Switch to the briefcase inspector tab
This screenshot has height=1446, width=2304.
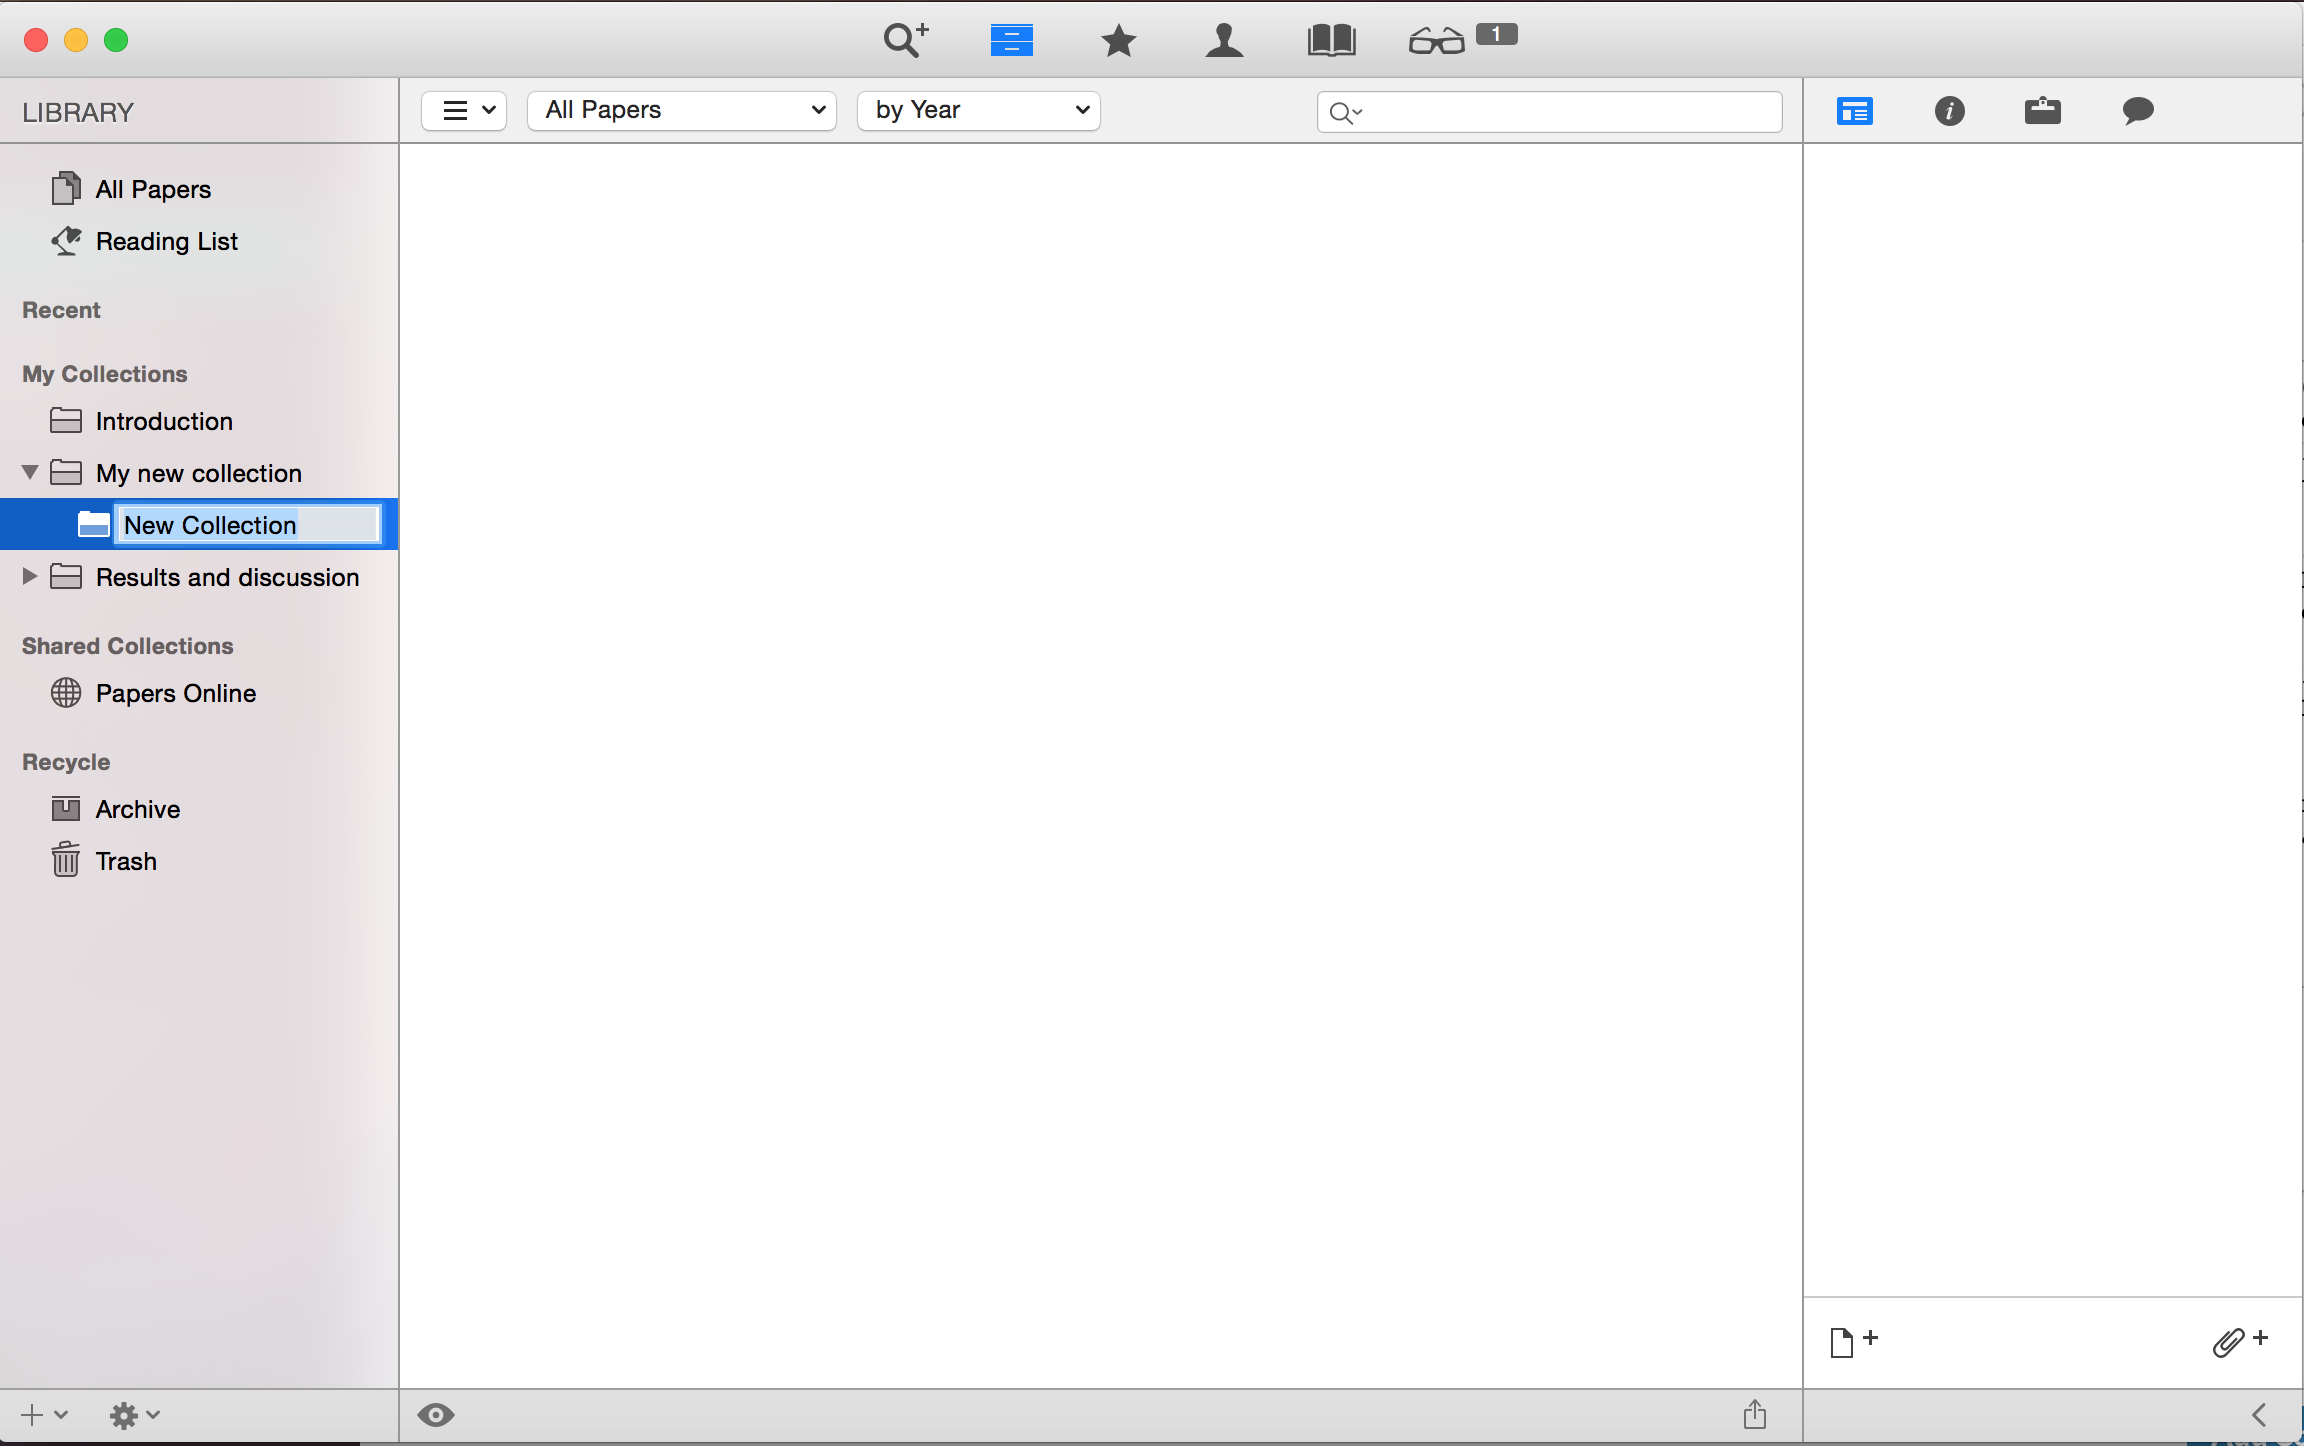pos(2042,111)
